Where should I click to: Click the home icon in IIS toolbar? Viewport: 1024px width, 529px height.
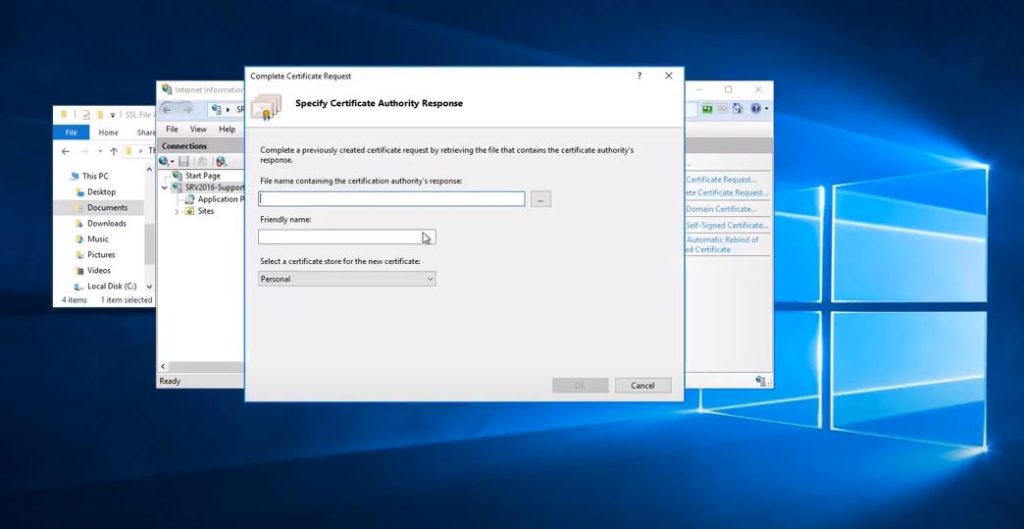[x=738, y=108]
